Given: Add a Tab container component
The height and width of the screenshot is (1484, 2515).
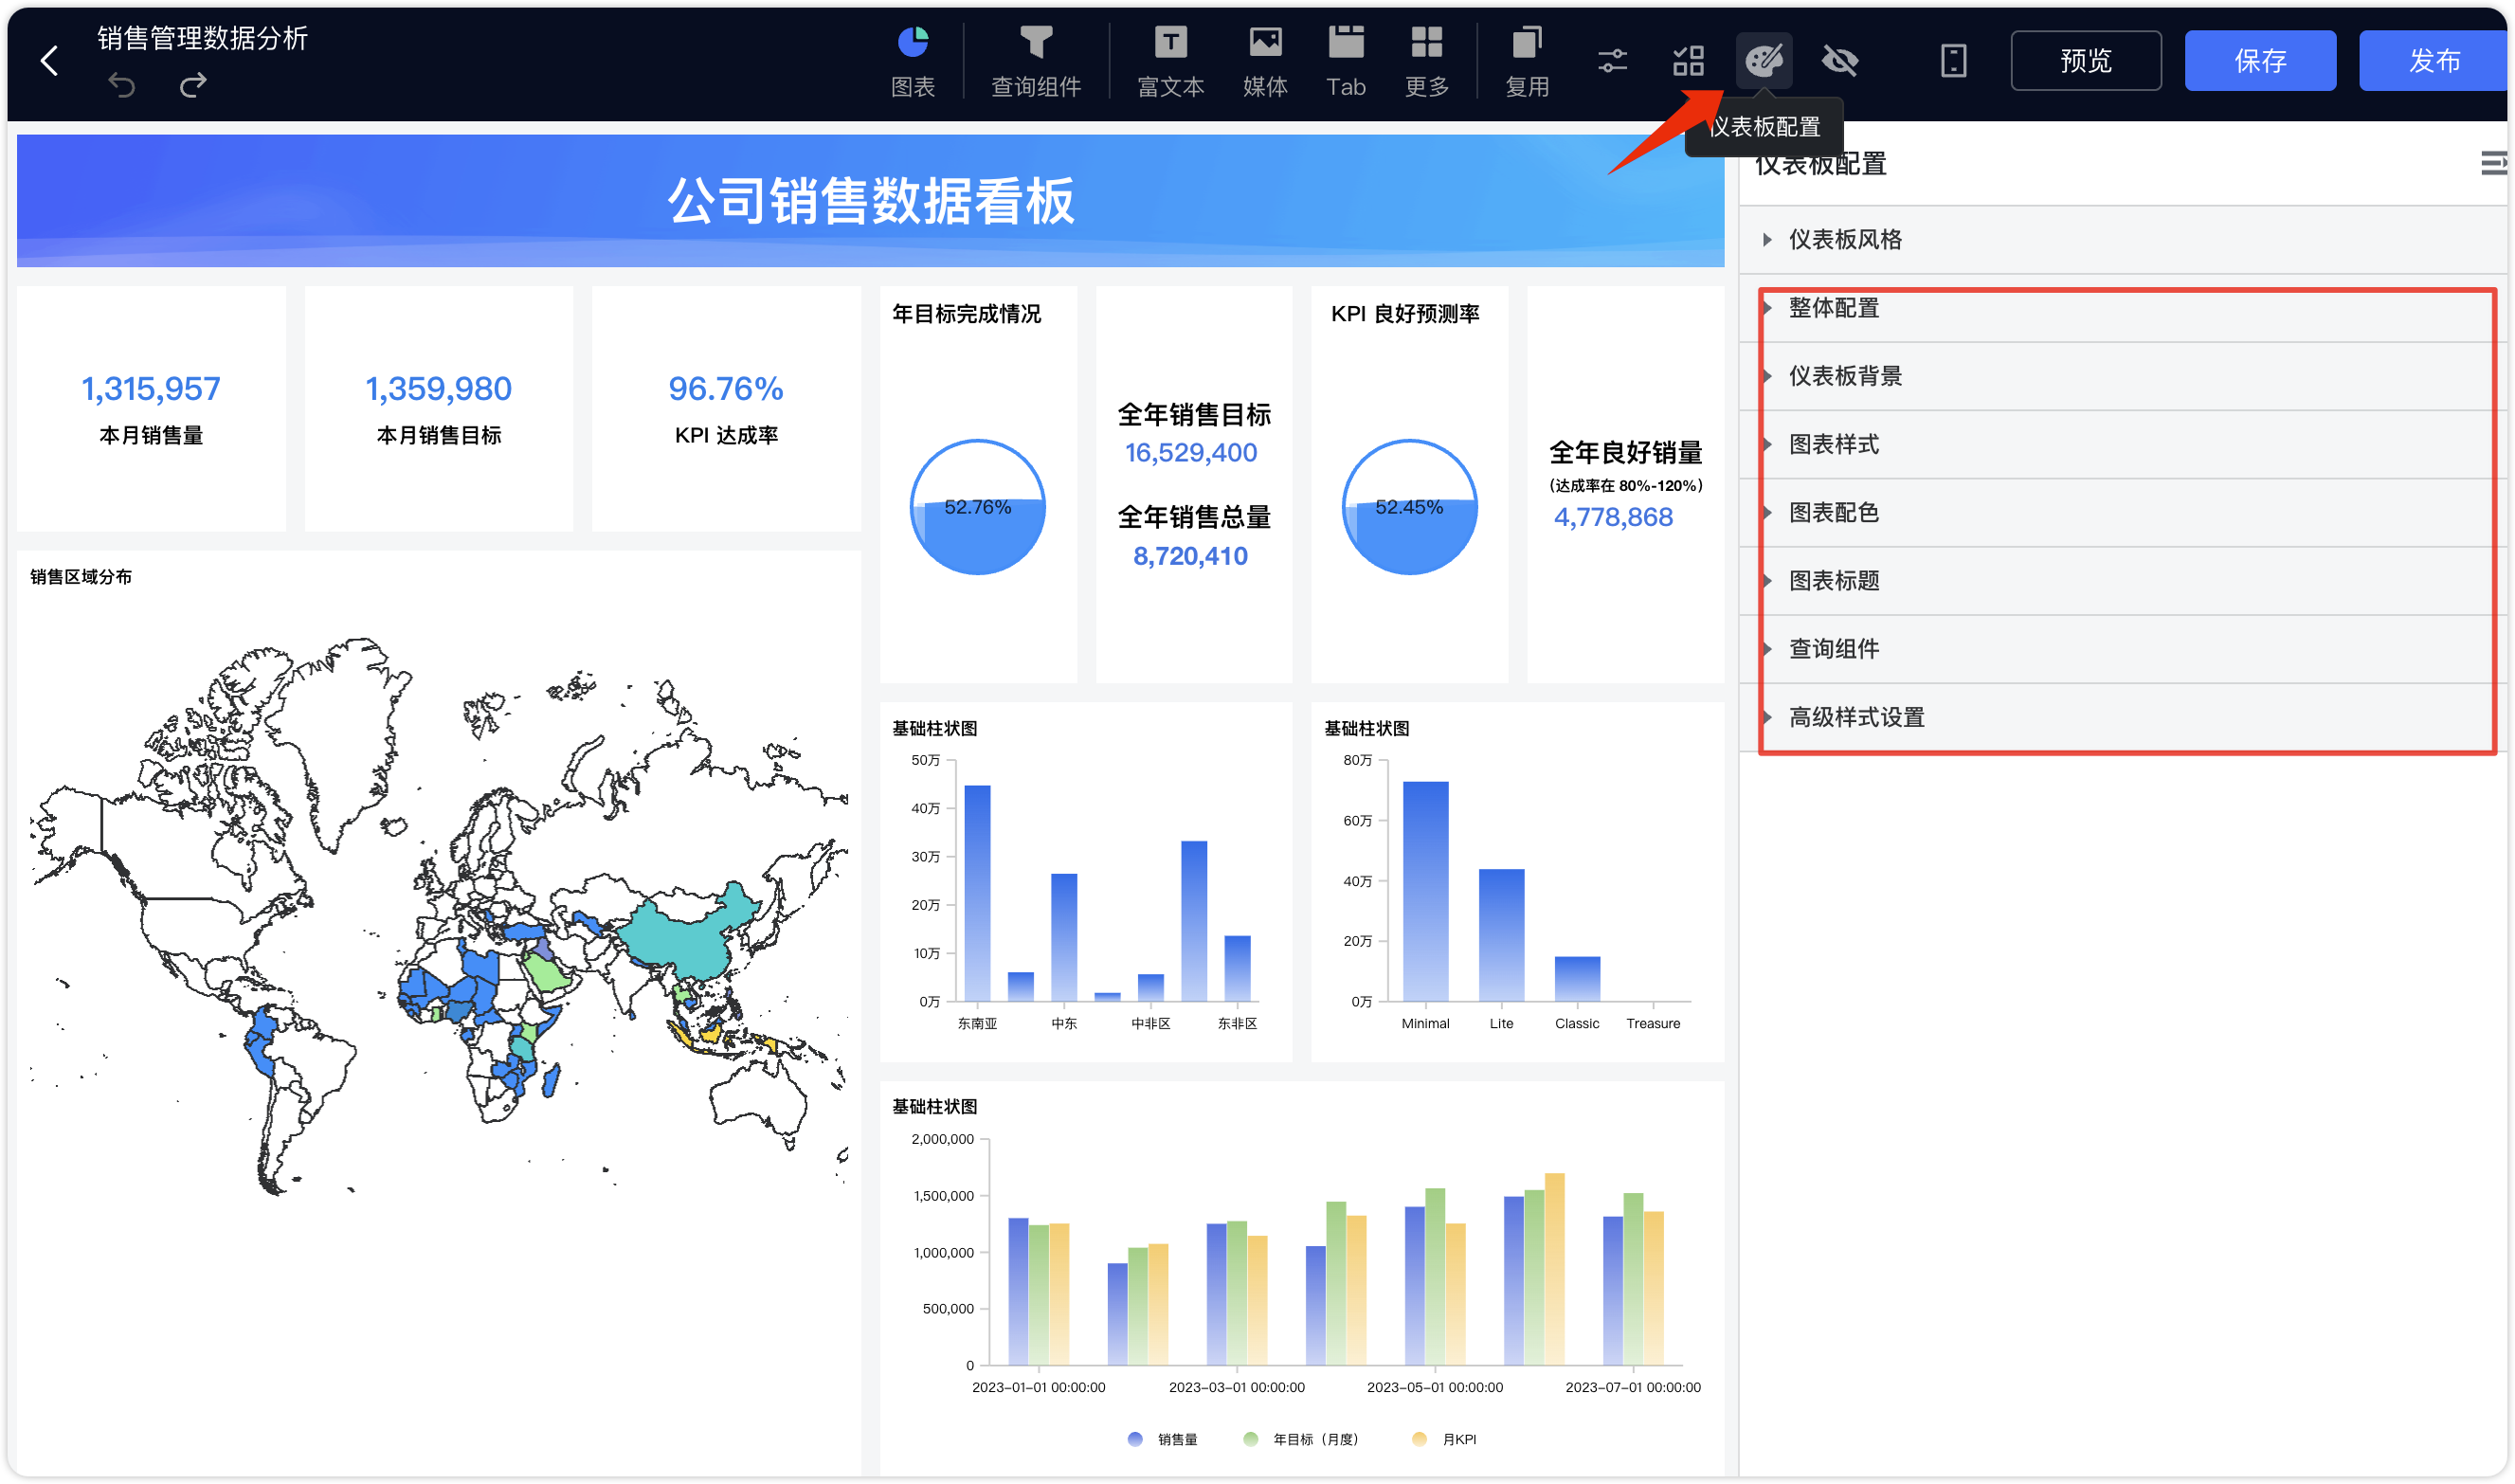Looking at the screenshot, I should (x=1346, y=61).
